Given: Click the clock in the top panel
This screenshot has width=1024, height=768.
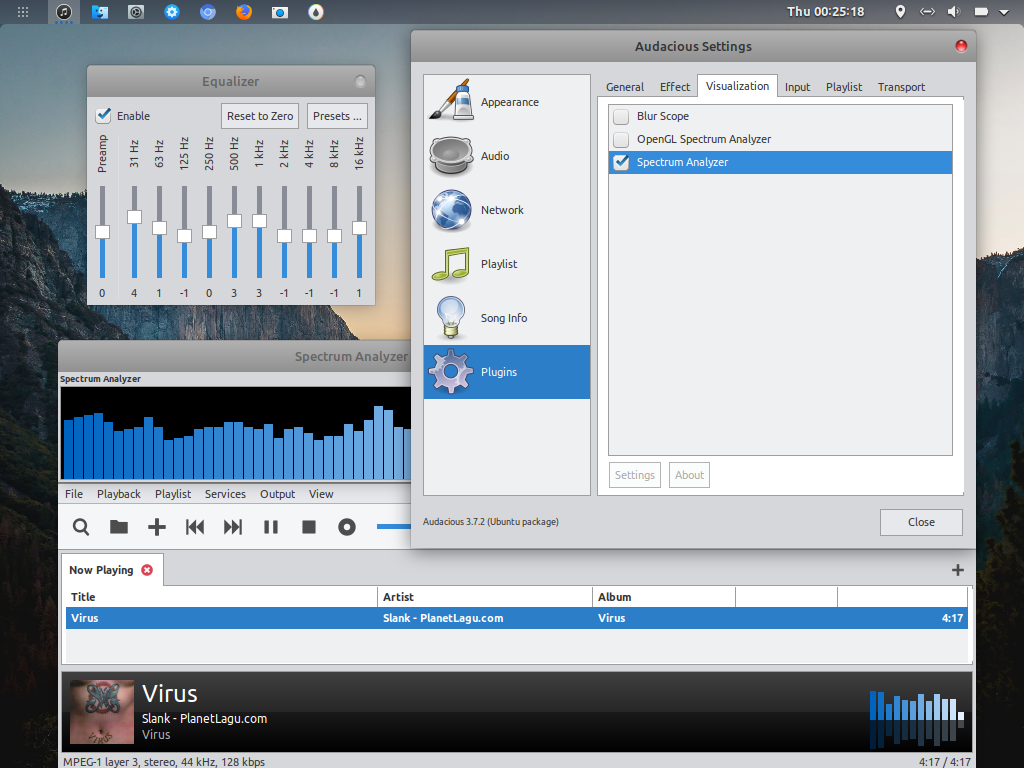Looking at the screenshot, I should point(825,12).
